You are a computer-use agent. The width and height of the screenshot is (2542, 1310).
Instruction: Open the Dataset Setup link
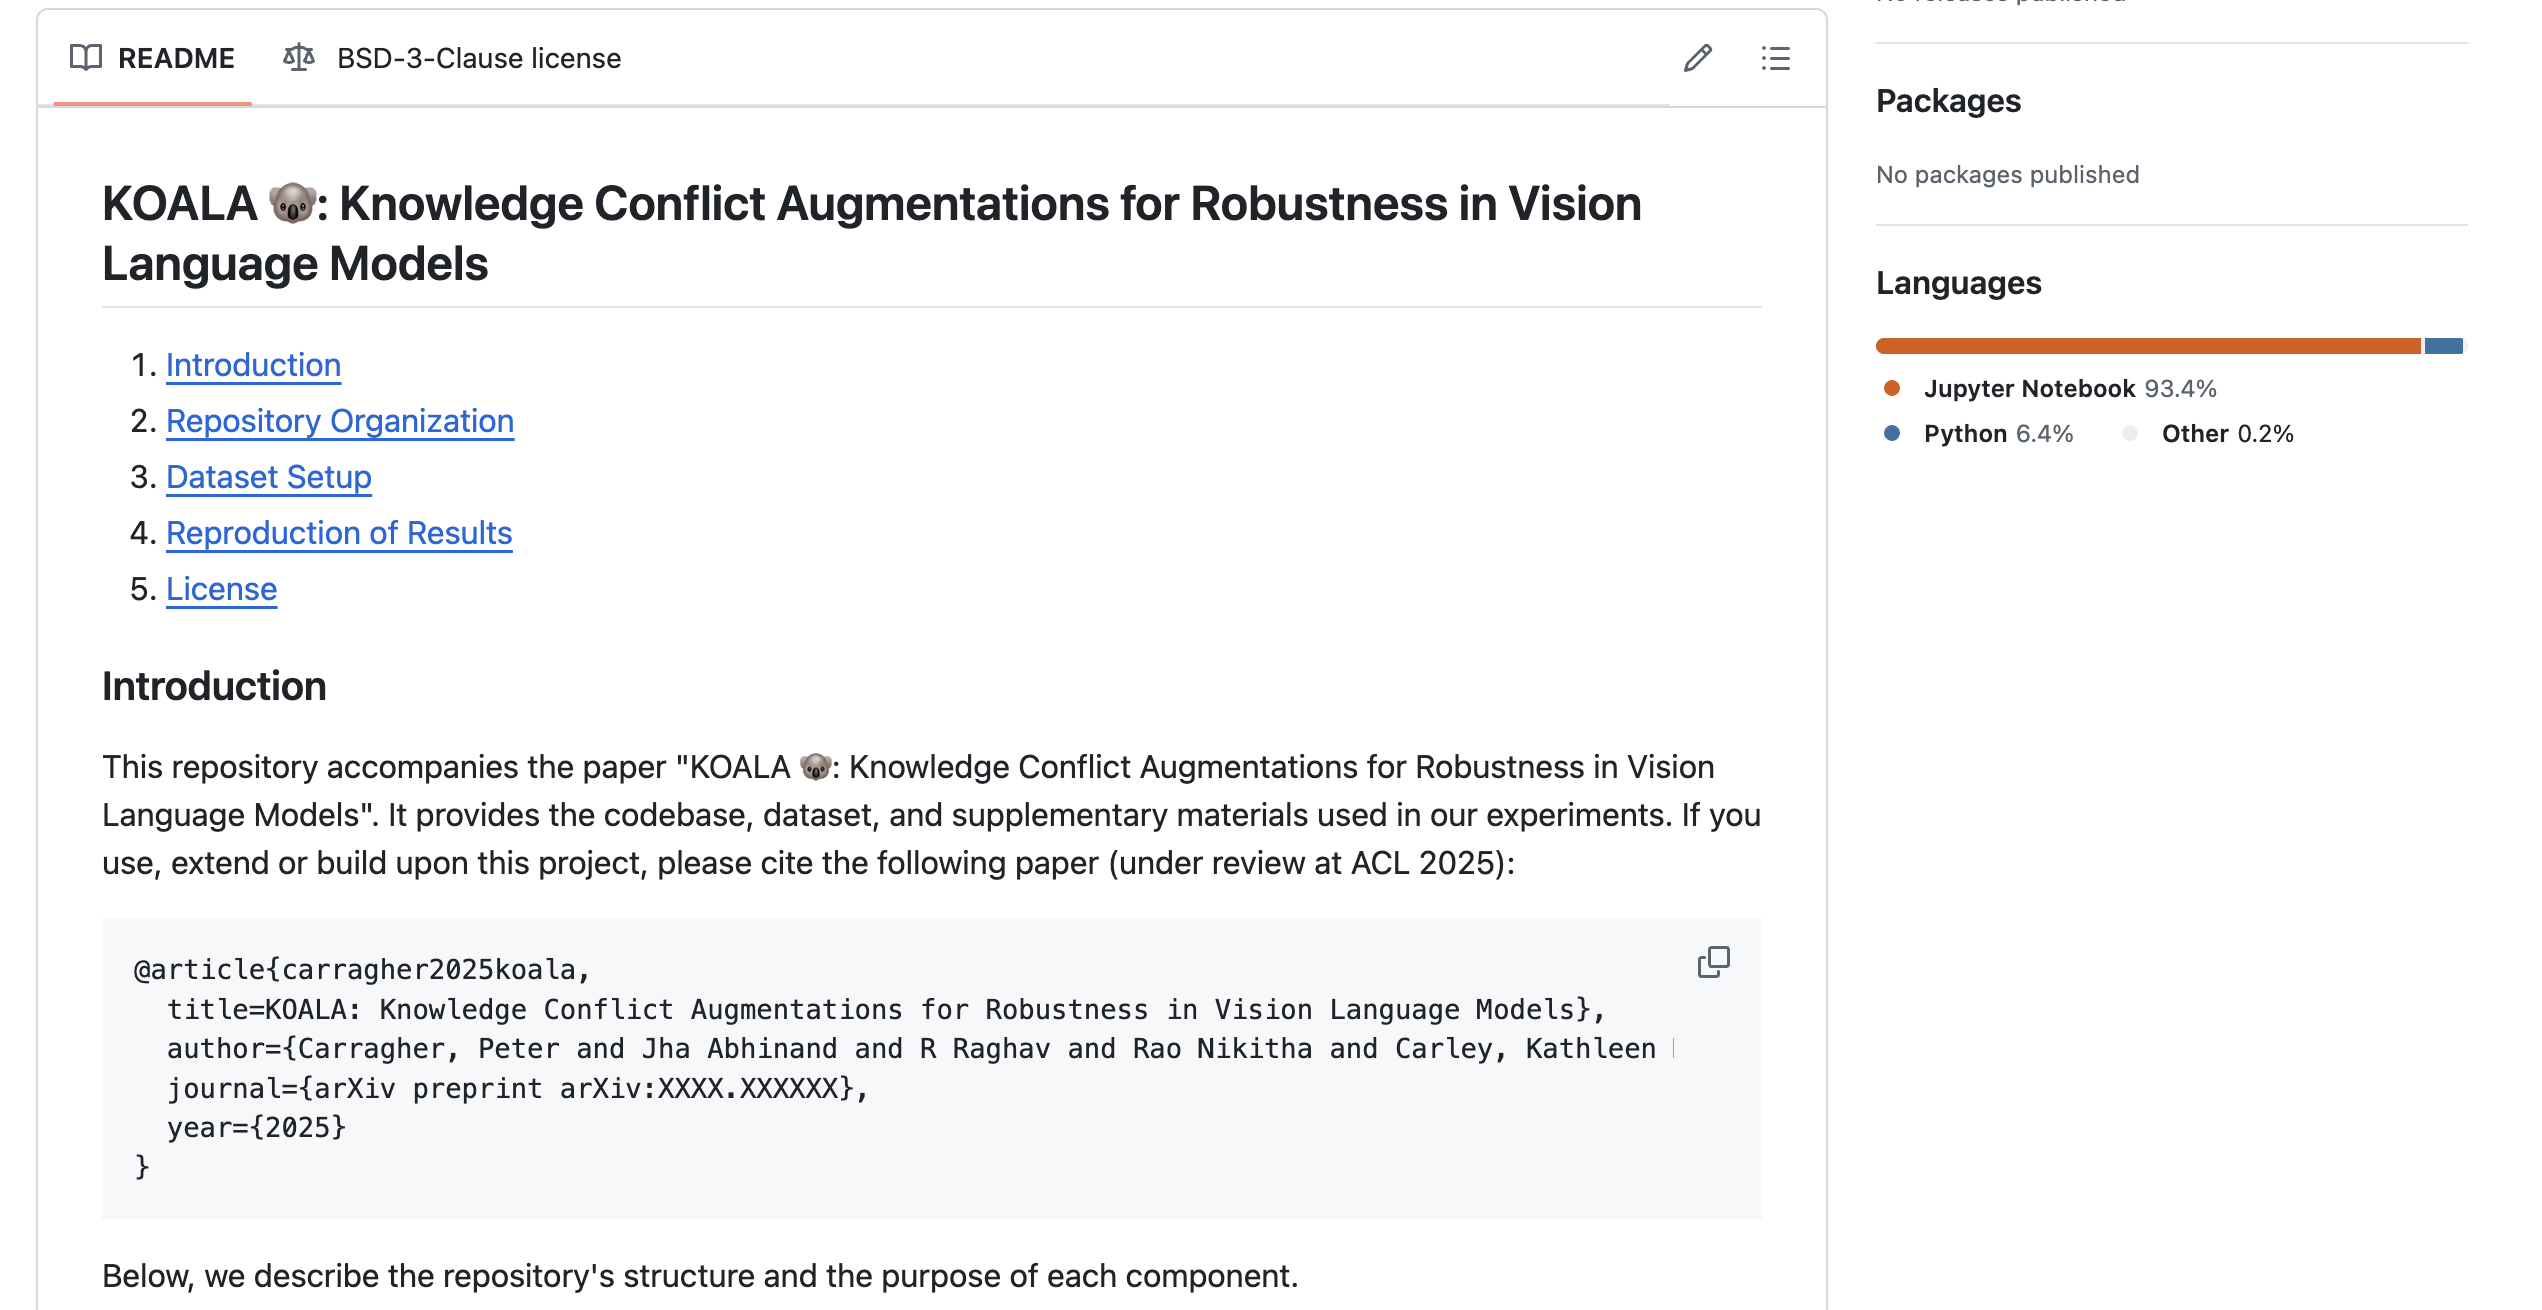tap(268, 477)
